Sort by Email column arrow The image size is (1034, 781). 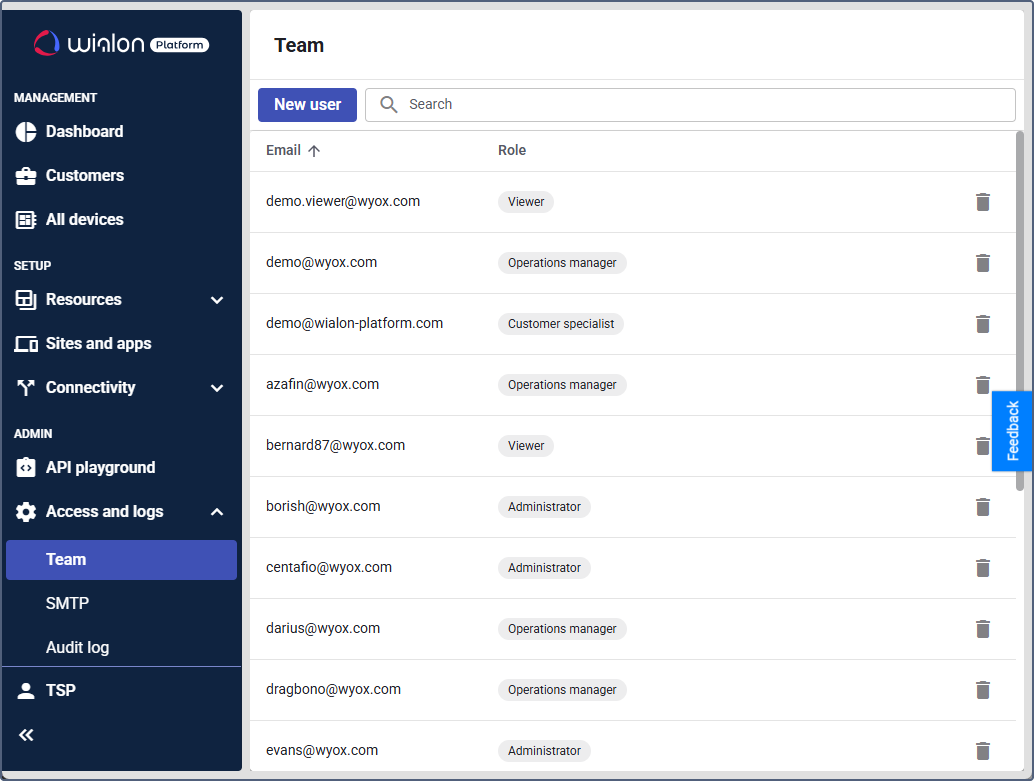[x=314, y=151]
